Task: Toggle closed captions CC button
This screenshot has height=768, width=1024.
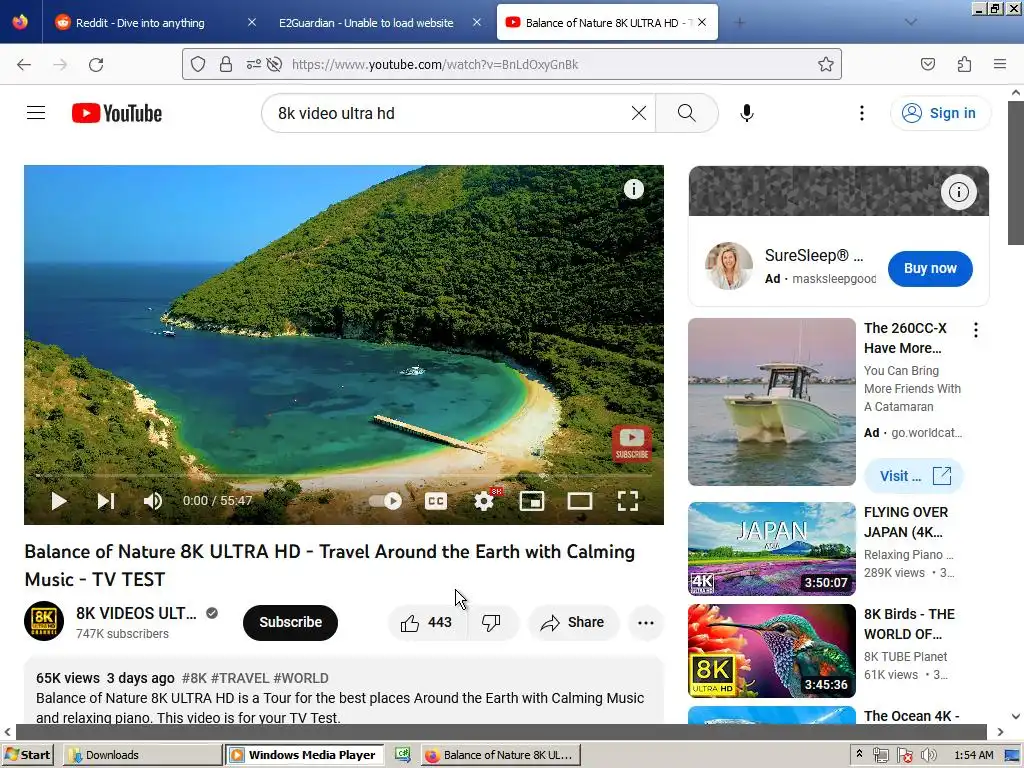Action: coord(436,501)
